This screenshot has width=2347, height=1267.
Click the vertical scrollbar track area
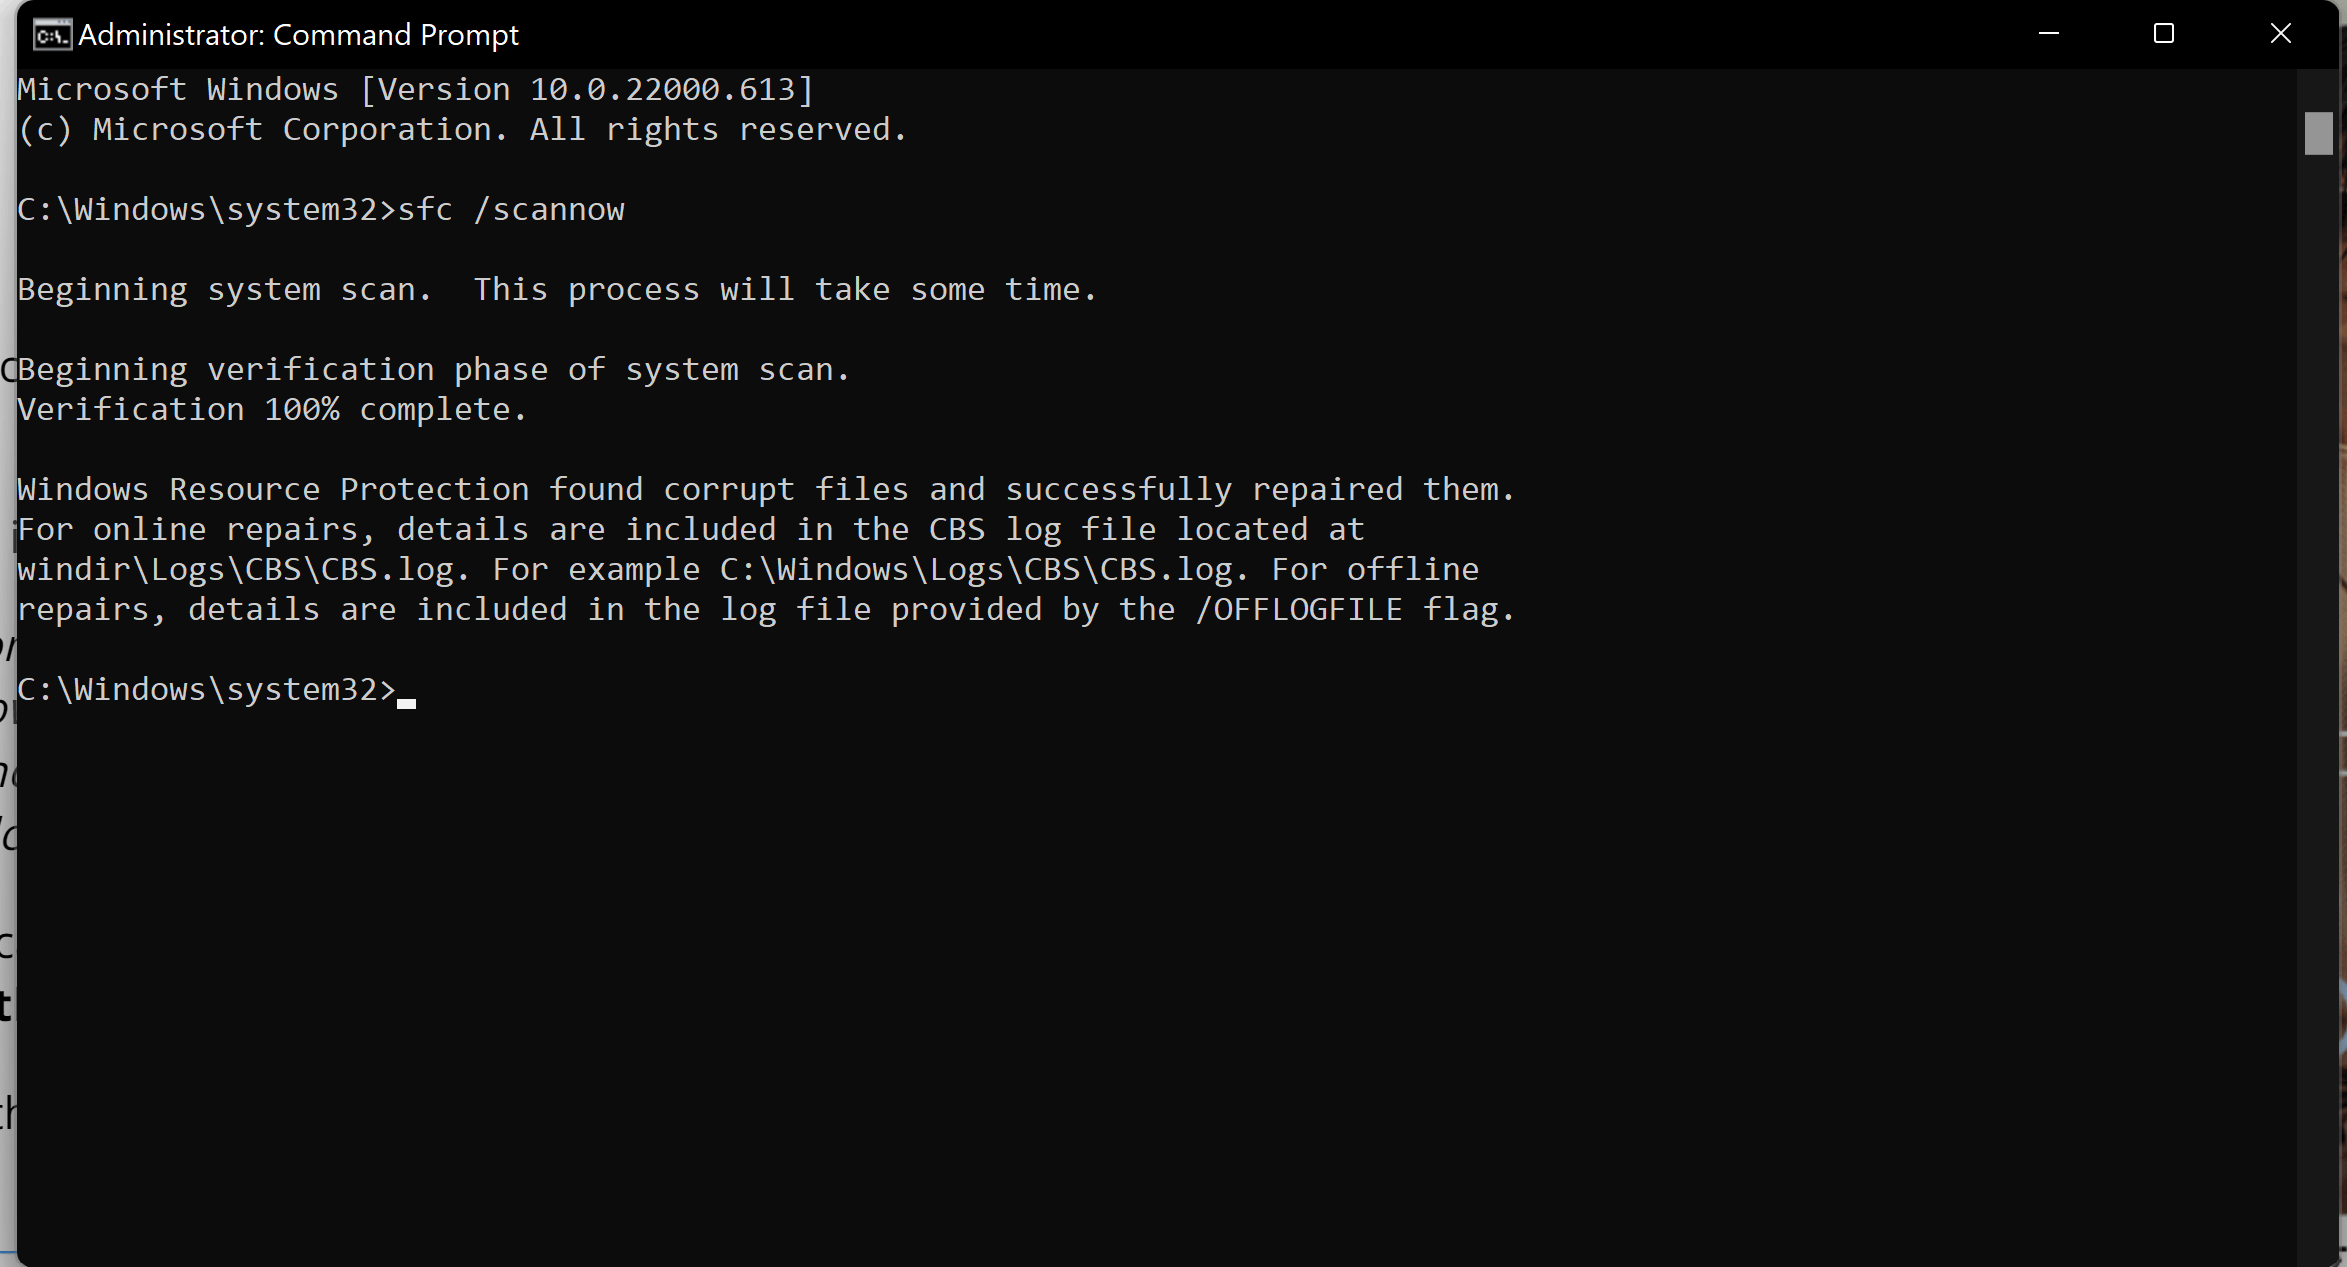pos(2325,624)
